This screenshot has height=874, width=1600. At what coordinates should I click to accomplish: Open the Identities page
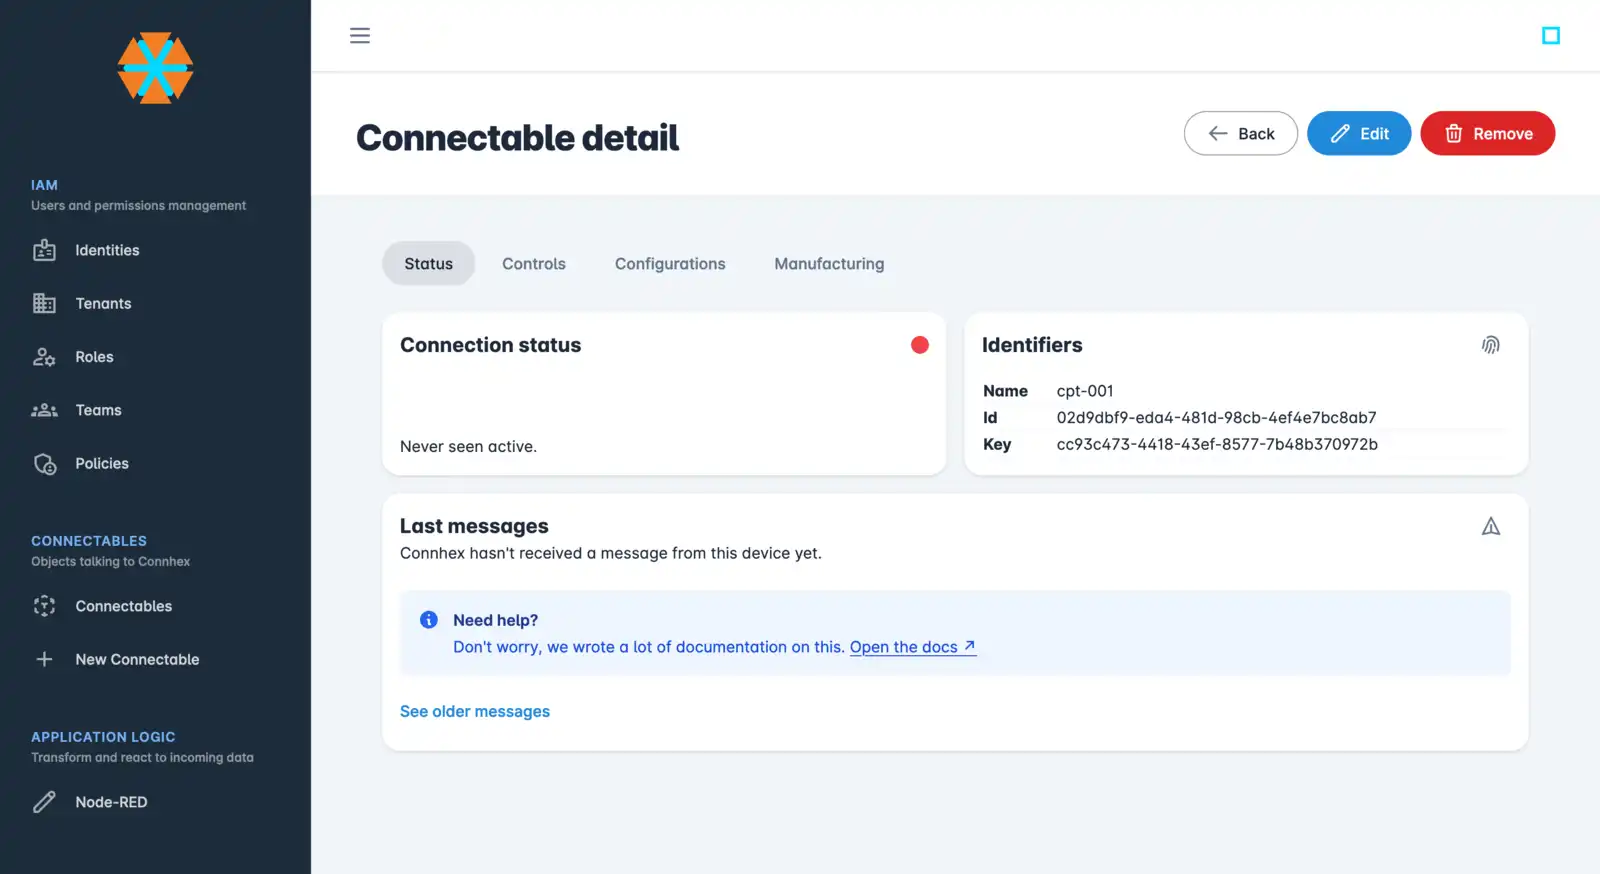coord(107,250)
